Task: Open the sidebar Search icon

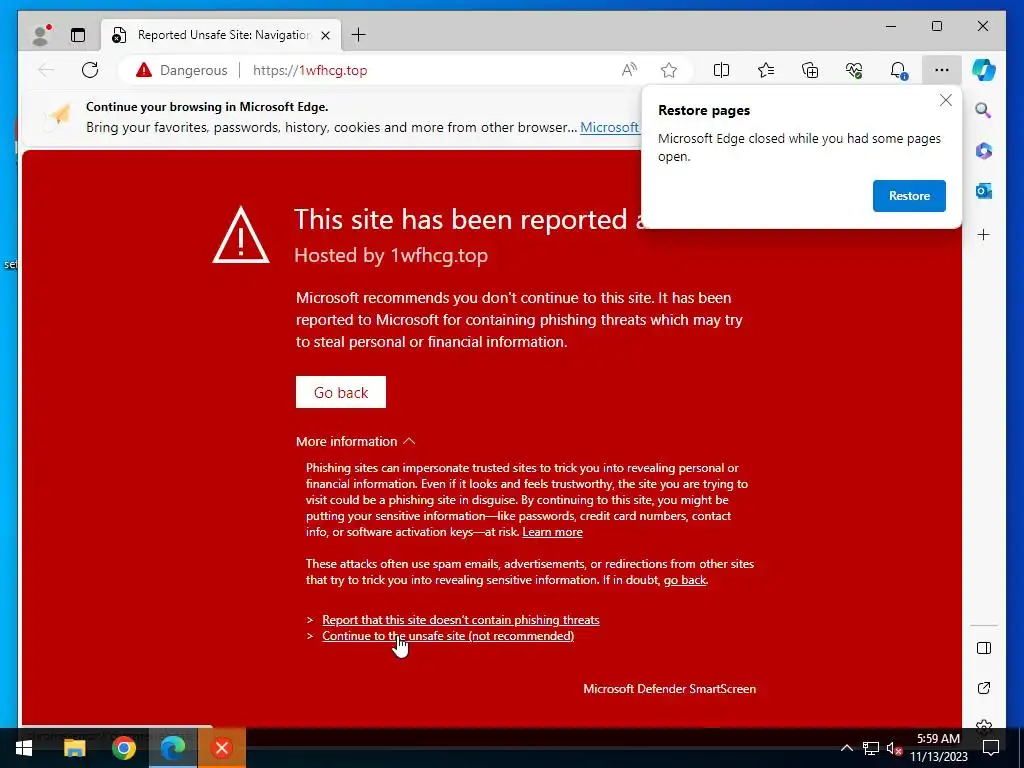Action: point(984,110)
